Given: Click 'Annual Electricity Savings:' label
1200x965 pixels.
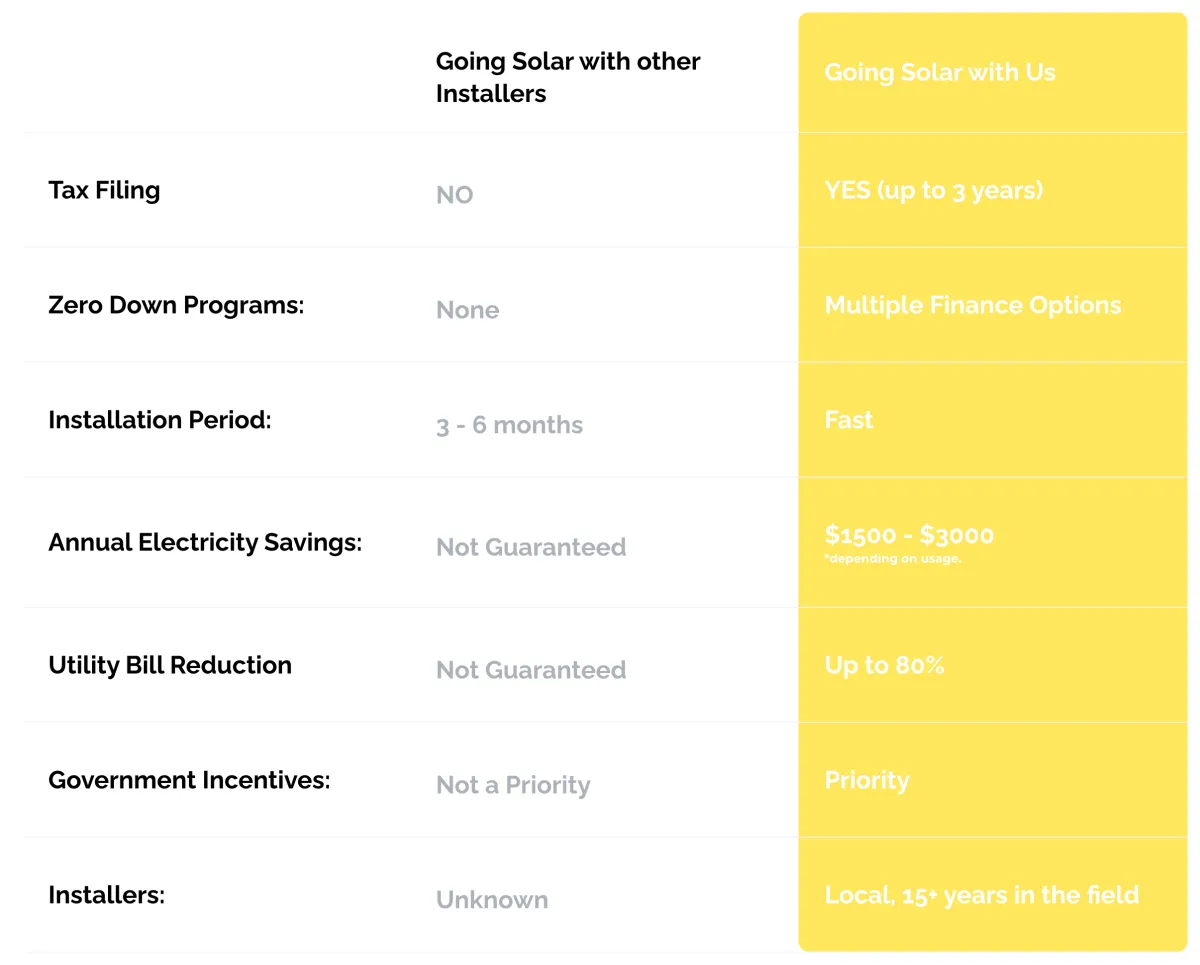Looking at the screenshot, I should 205,542.
